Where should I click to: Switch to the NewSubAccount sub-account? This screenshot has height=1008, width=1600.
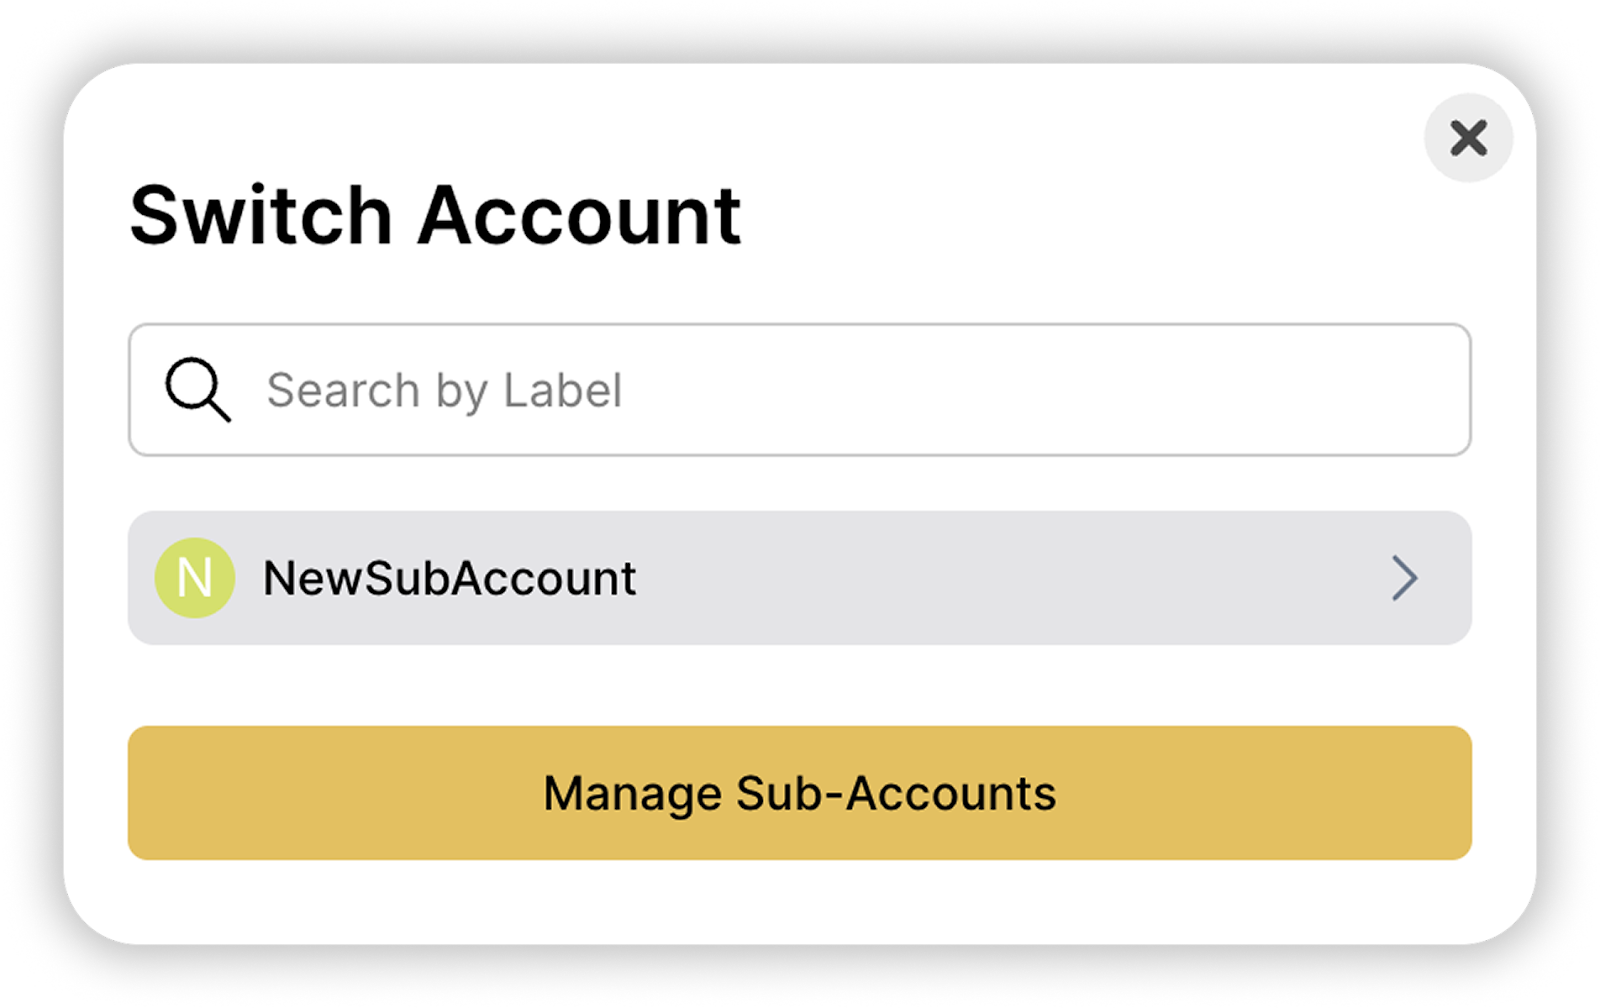click(x=800, y=578)
